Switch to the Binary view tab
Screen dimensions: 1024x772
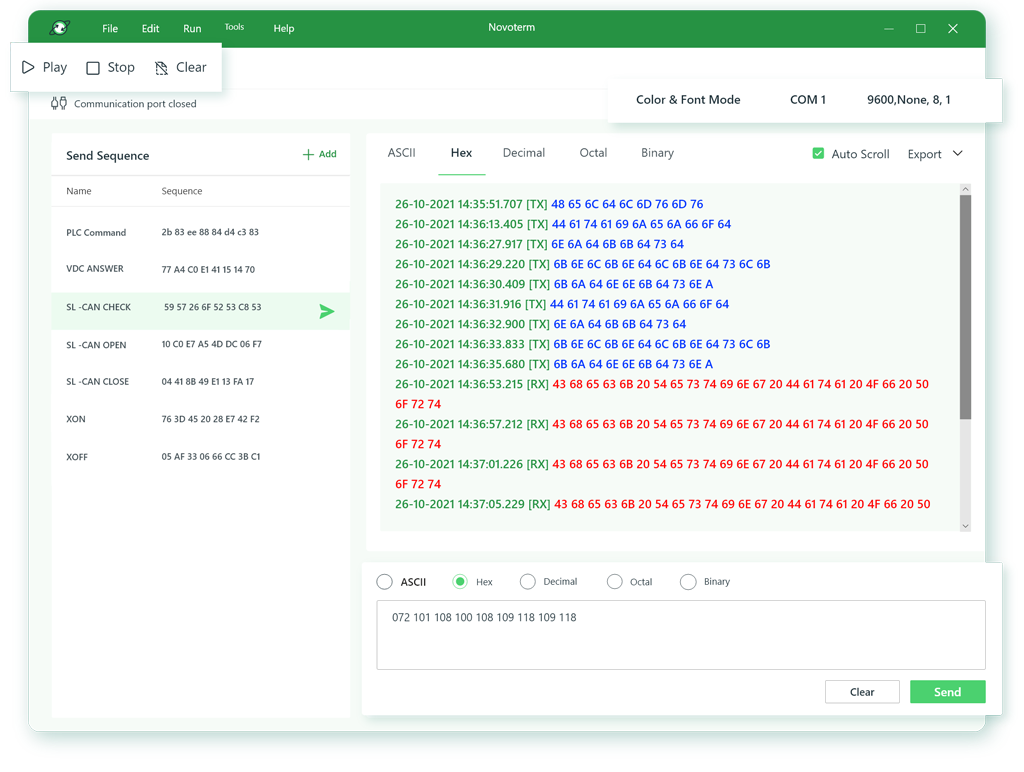pyautogui.click(x=657, y=153)
